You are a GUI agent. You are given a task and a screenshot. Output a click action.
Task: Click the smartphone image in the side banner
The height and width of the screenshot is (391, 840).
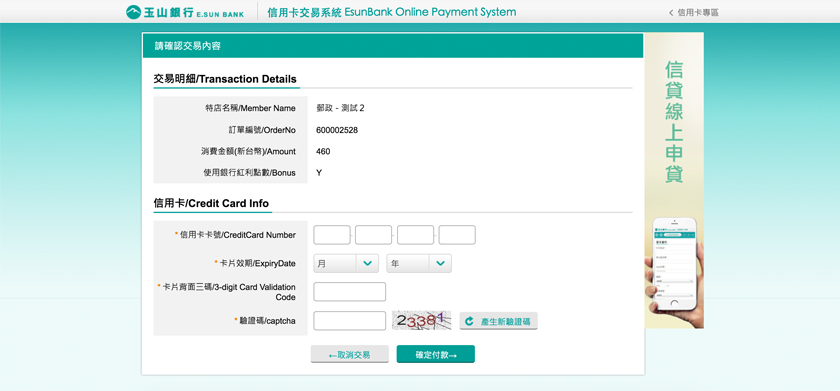click(x=674, y=264)
